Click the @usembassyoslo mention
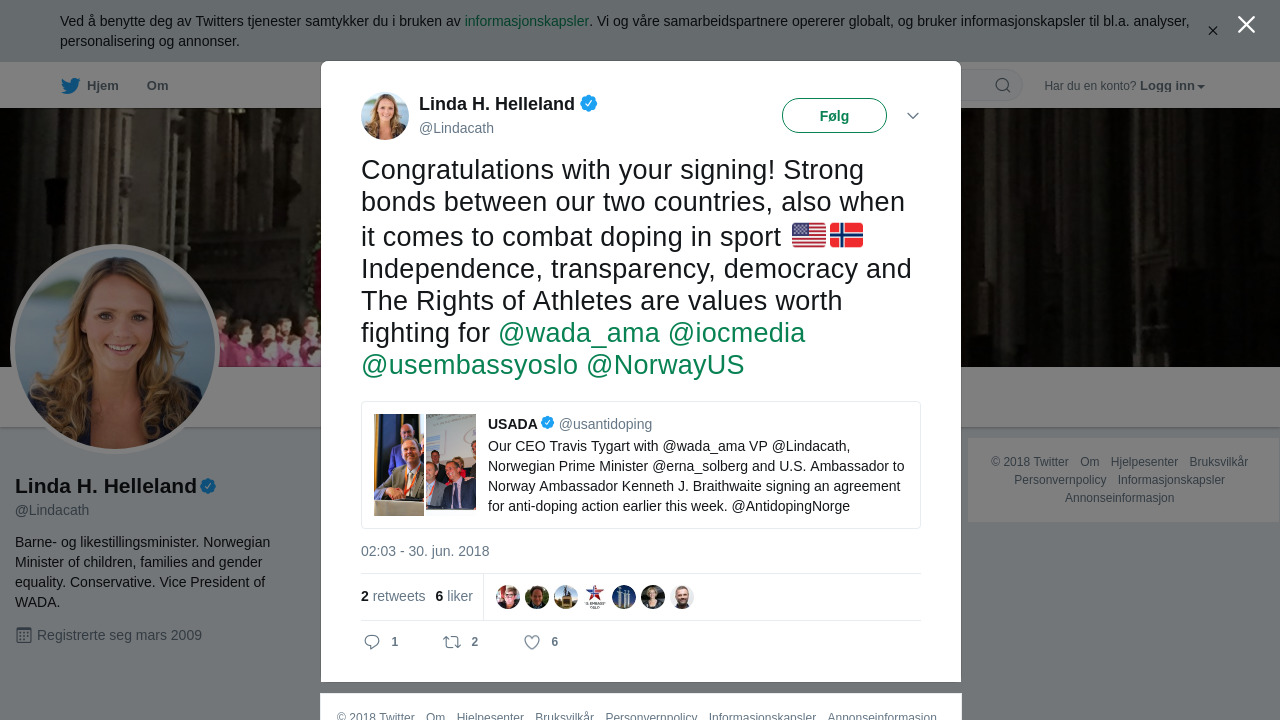This screenshot has width=1280, height=720. click(469, 365)
